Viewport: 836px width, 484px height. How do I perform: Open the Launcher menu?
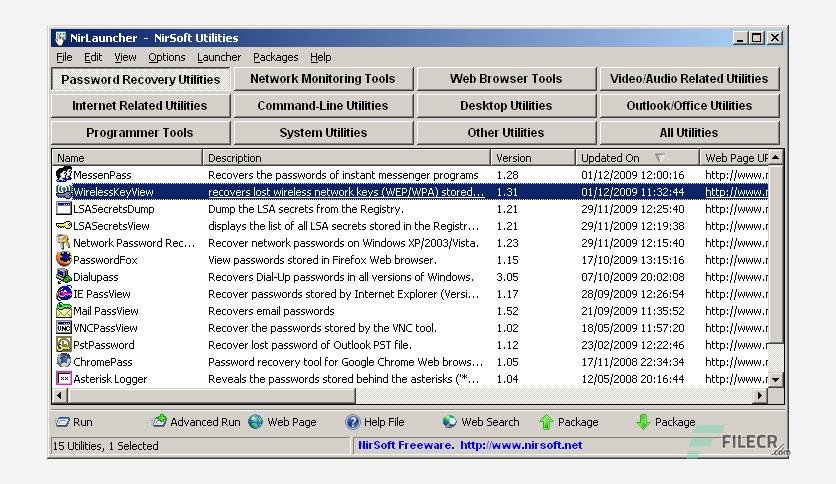219,57
